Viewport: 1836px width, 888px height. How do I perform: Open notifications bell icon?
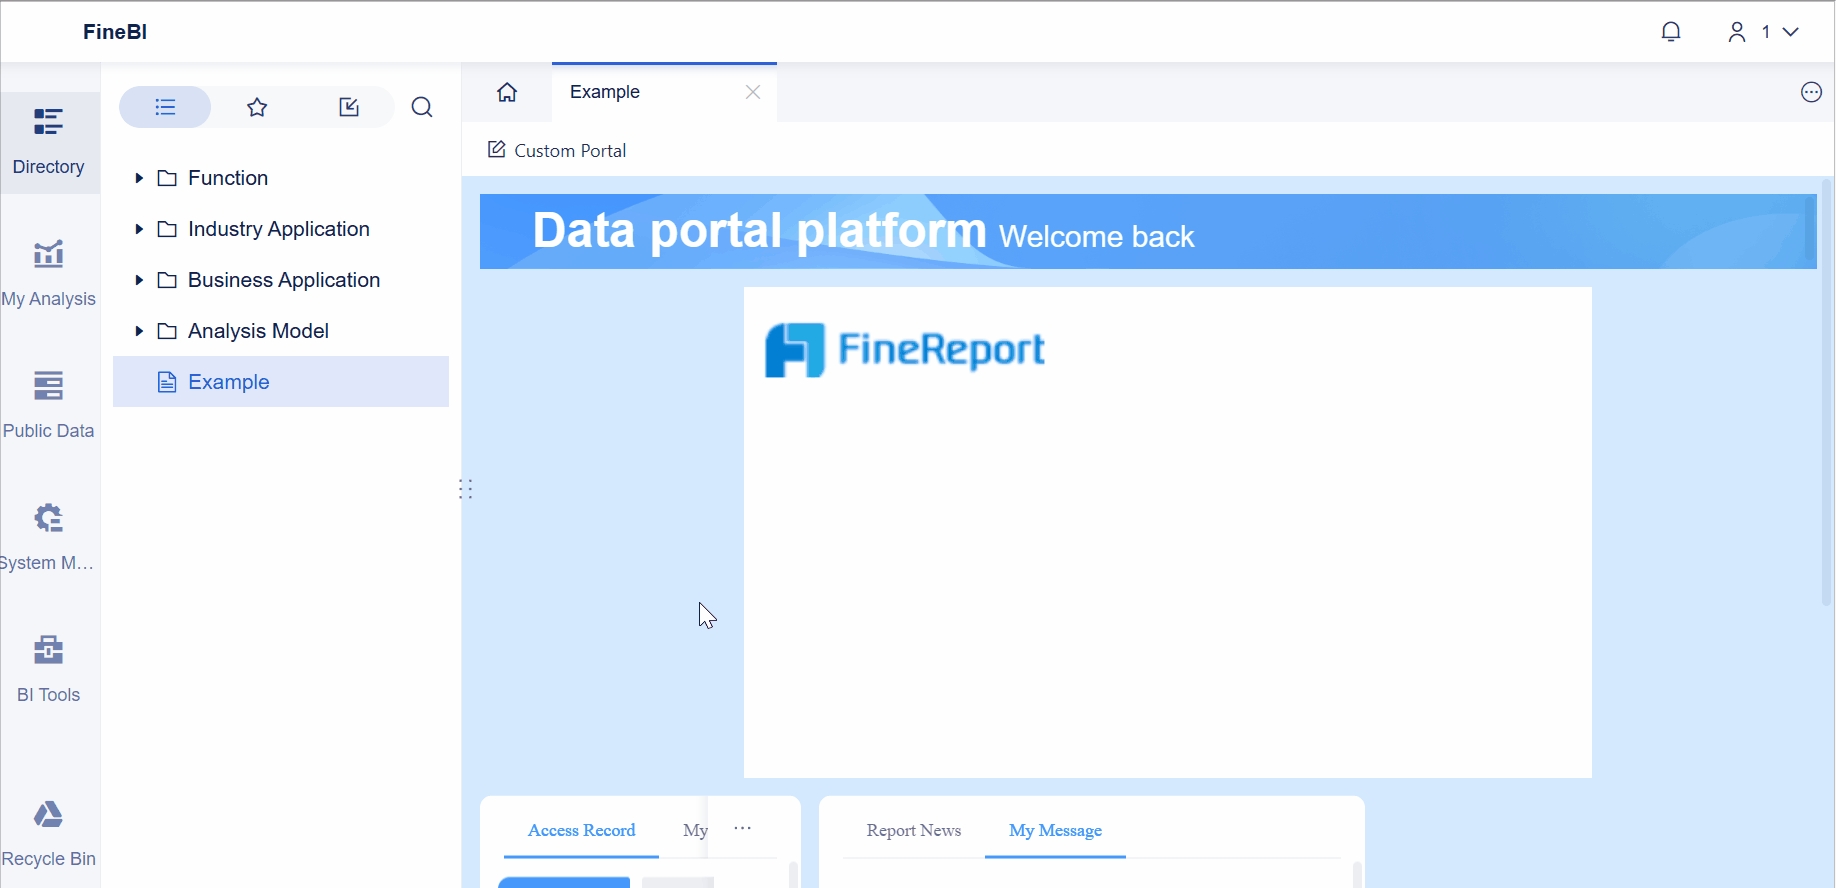1671,32
